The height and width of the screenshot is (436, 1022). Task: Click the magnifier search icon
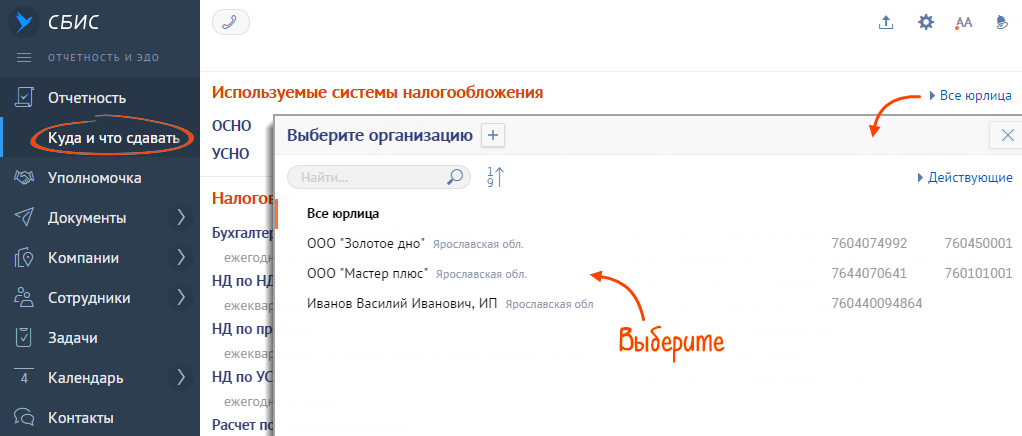tap(455, 177)
